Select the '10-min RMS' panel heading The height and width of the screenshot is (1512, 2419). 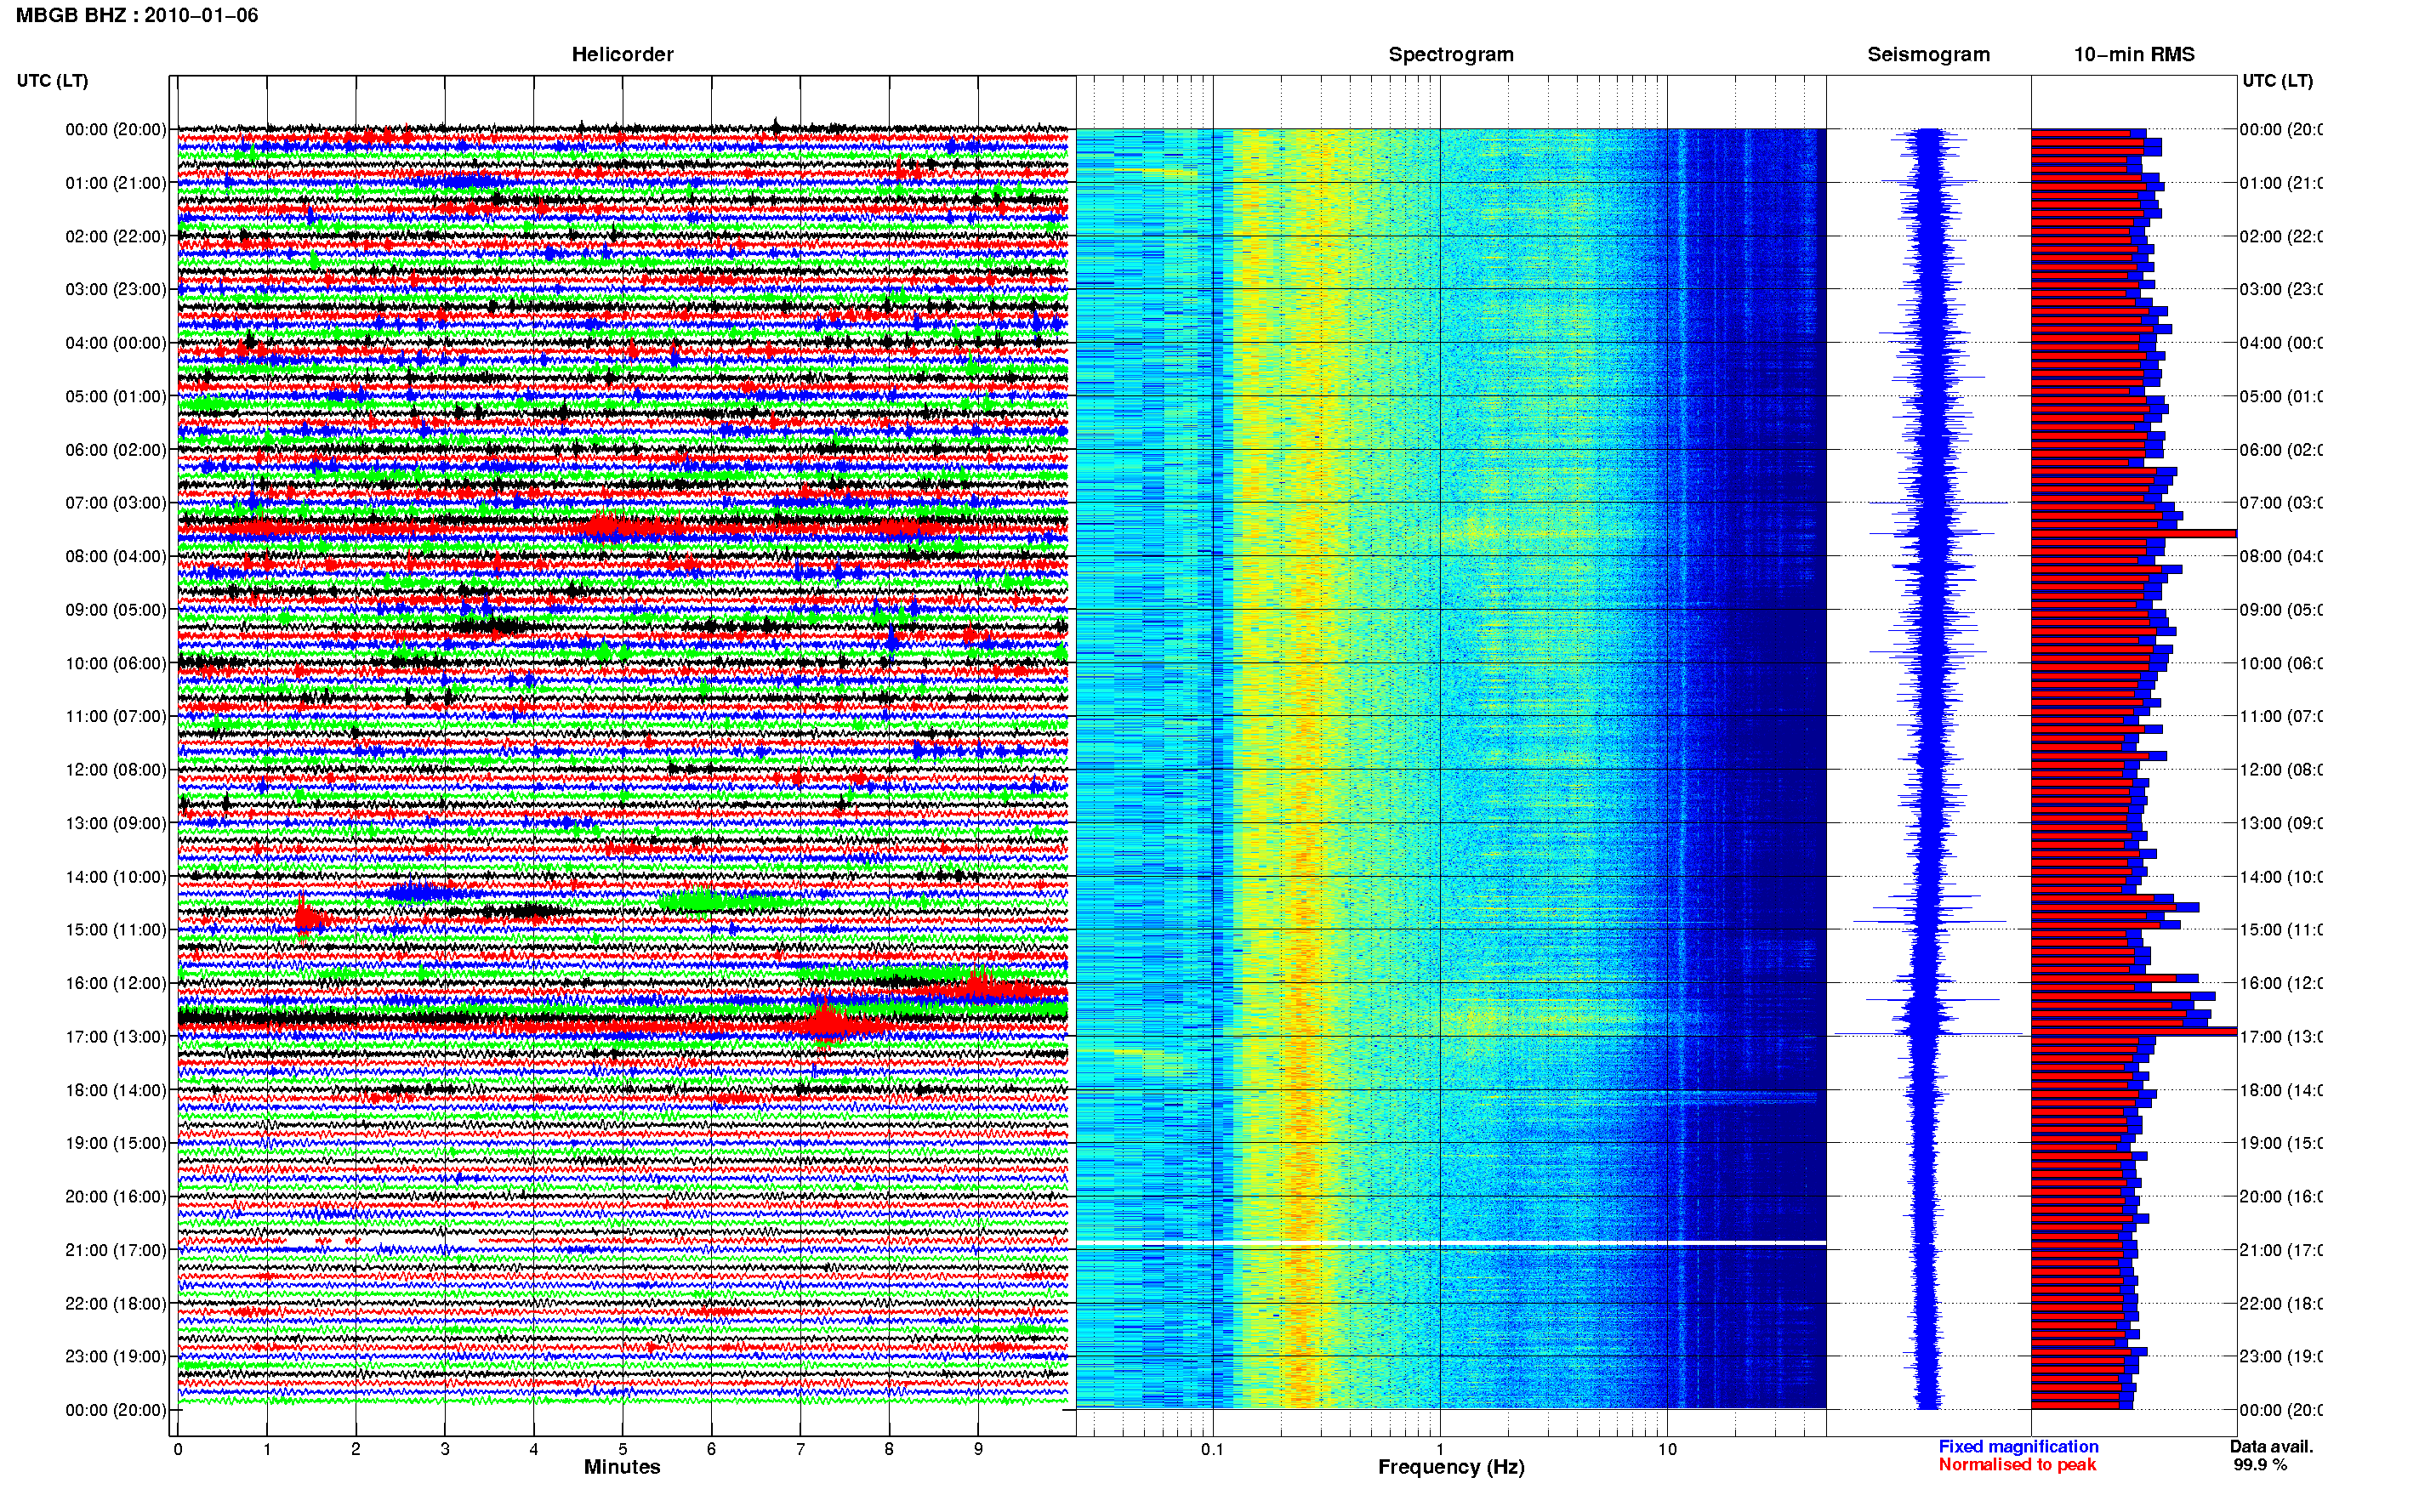(x=2133, y=54)
